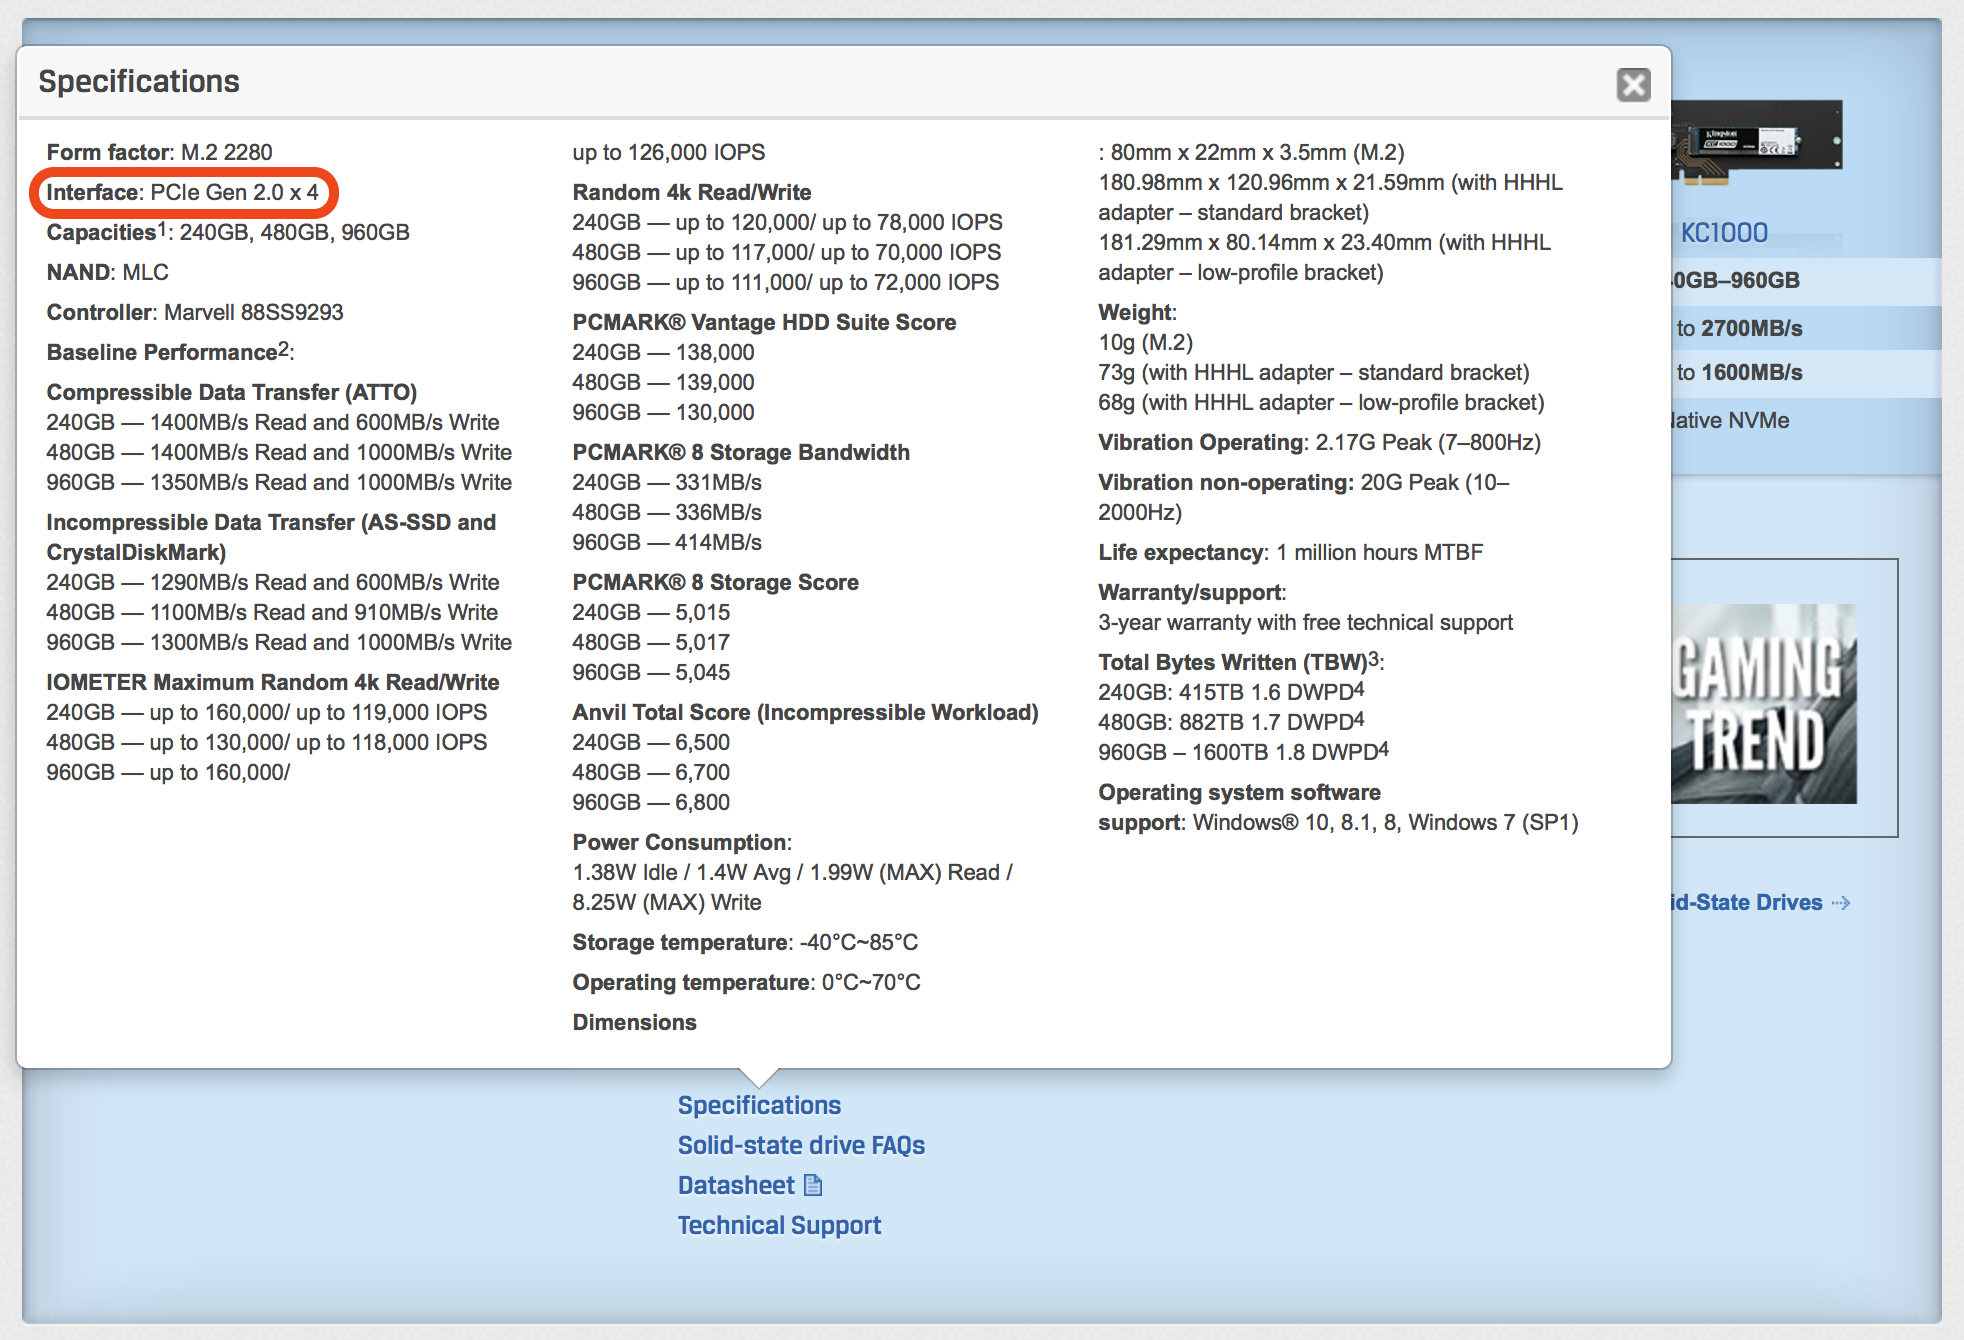This screenshot has height=1340, width=1964.
Task: Click '10g (M.2)' weight value
Action: (x=1146, y=342)
